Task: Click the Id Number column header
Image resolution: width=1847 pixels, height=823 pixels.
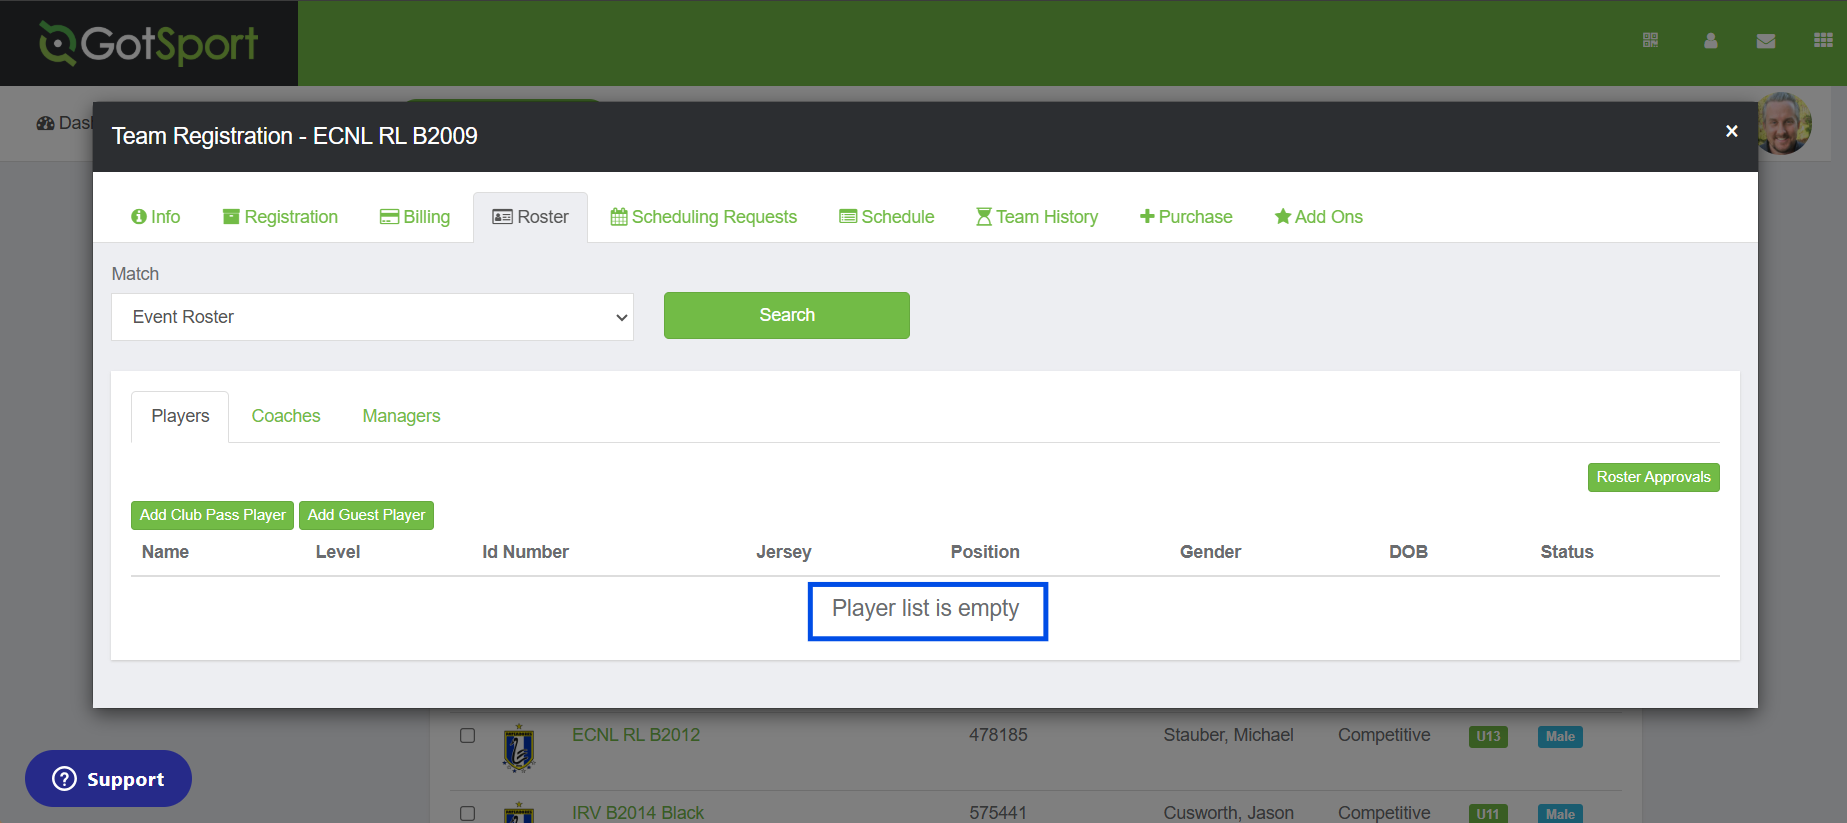Action: pyautogui.click(x=525, y=552)
